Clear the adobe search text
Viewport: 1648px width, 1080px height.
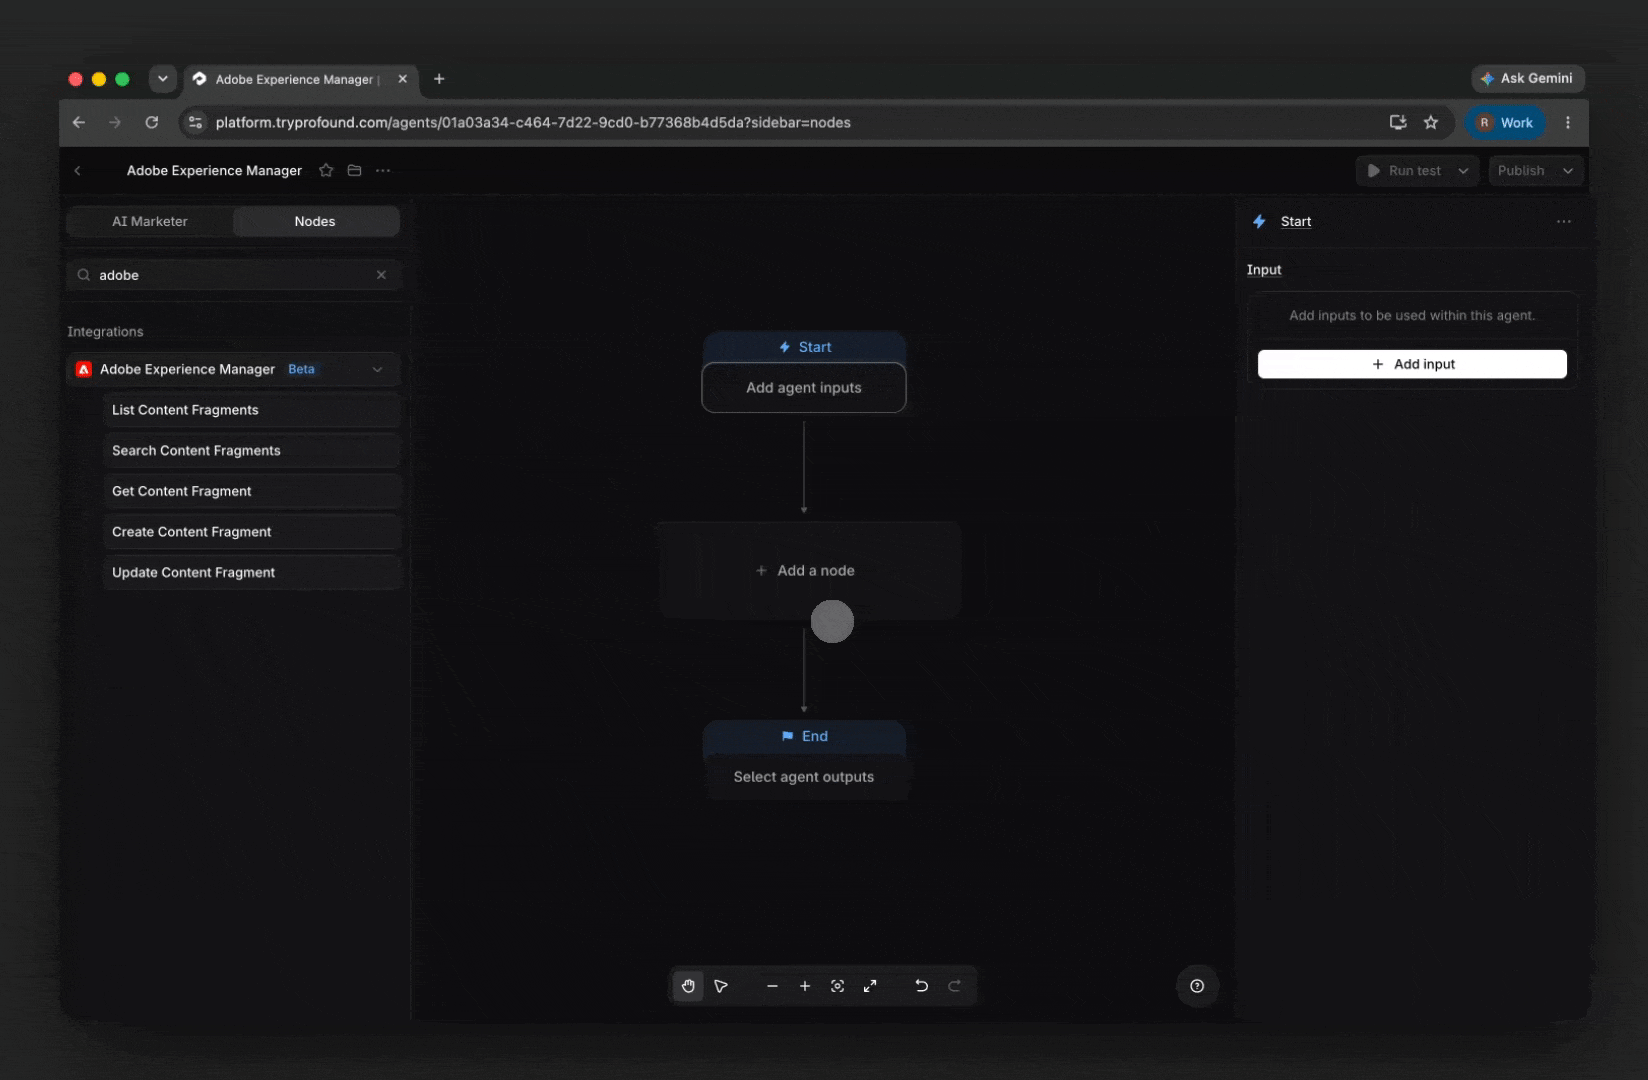pos(381,275)
